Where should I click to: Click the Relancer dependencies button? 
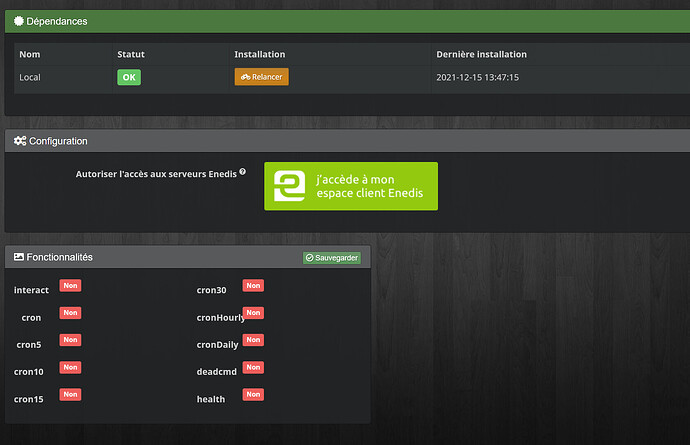click(x=261, y=77)
